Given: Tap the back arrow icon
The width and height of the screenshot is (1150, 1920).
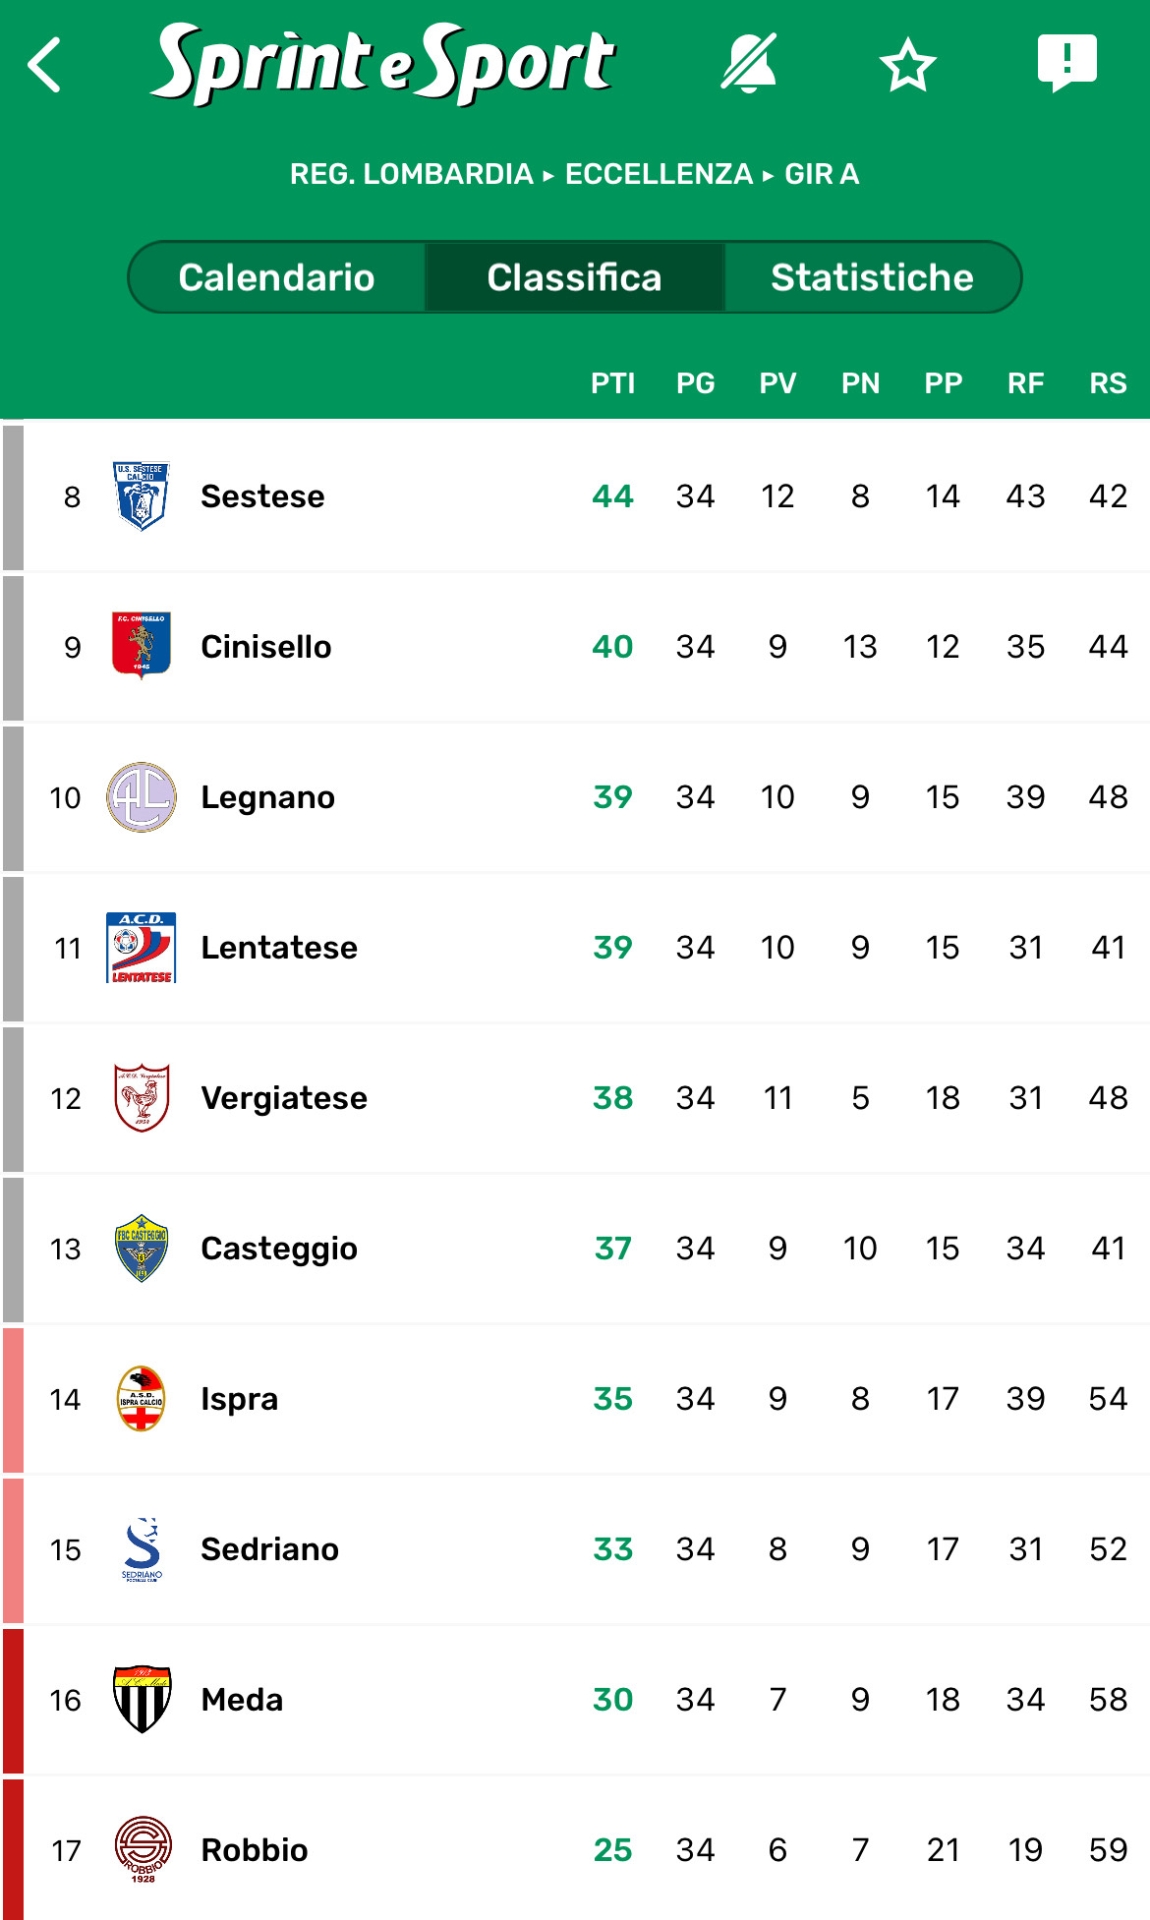Looking at the screenshot, I should (x=45, y=65).
